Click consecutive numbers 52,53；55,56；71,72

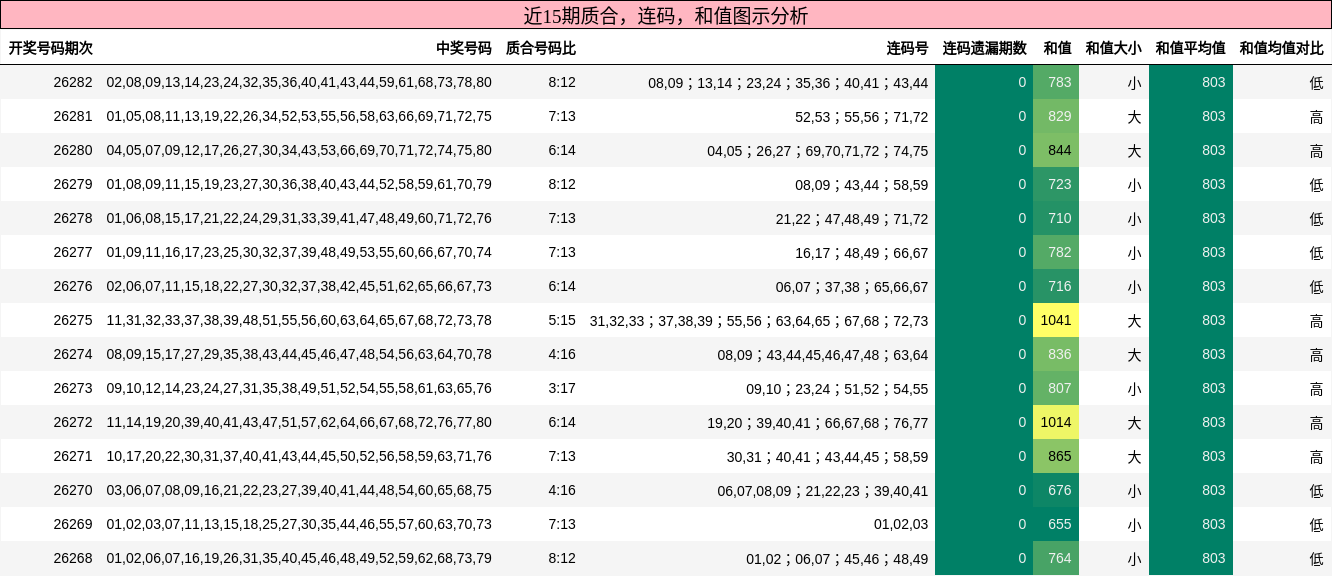coord(862,116)
